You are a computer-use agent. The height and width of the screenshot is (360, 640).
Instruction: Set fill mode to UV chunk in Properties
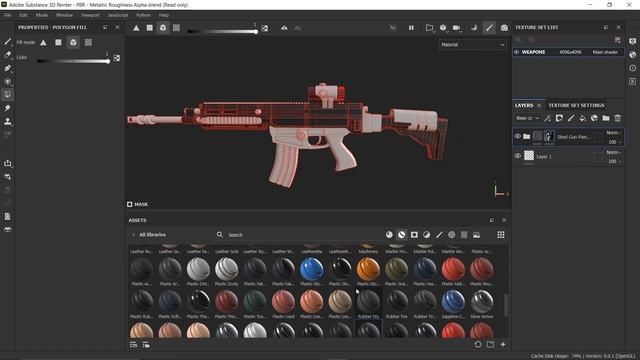point(88,42)
